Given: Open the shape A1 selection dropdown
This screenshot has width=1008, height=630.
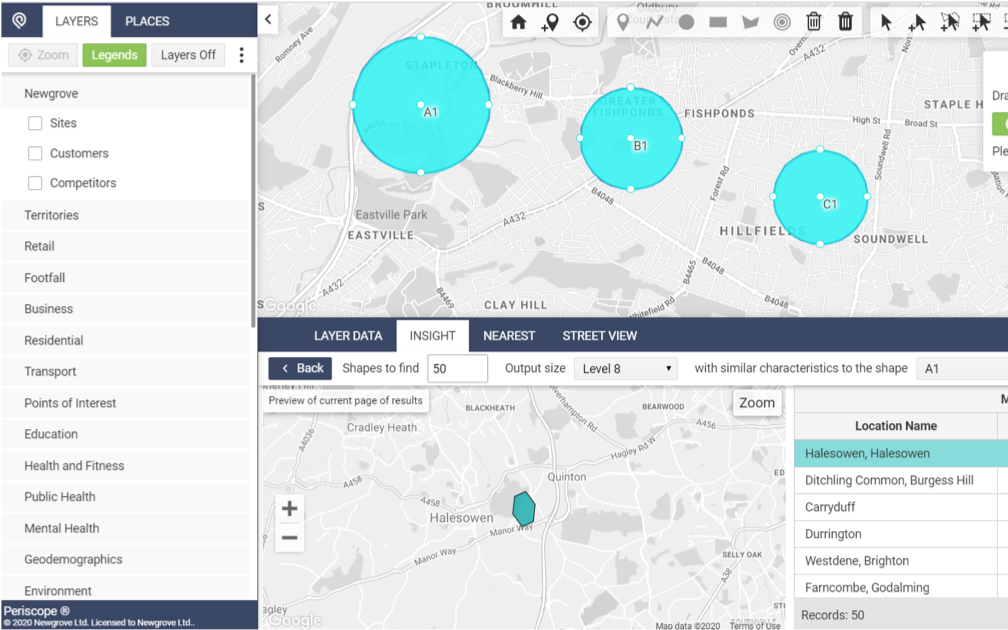Looking at the screenshot, I should click(x=962, y=368).
